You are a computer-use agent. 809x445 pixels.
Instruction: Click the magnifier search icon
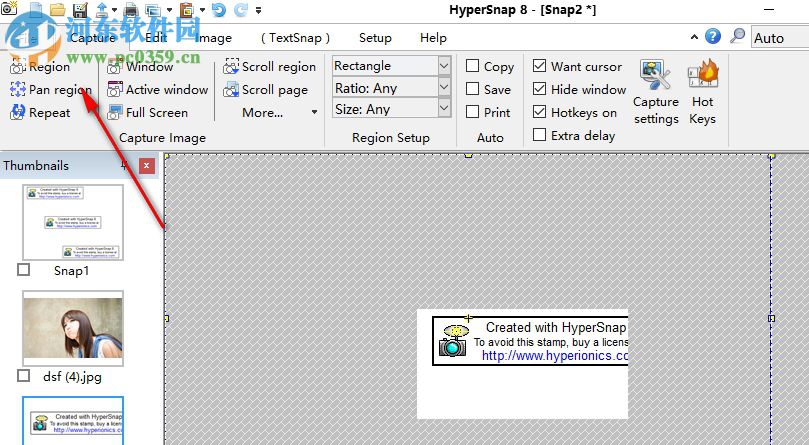tap(738, 36)
